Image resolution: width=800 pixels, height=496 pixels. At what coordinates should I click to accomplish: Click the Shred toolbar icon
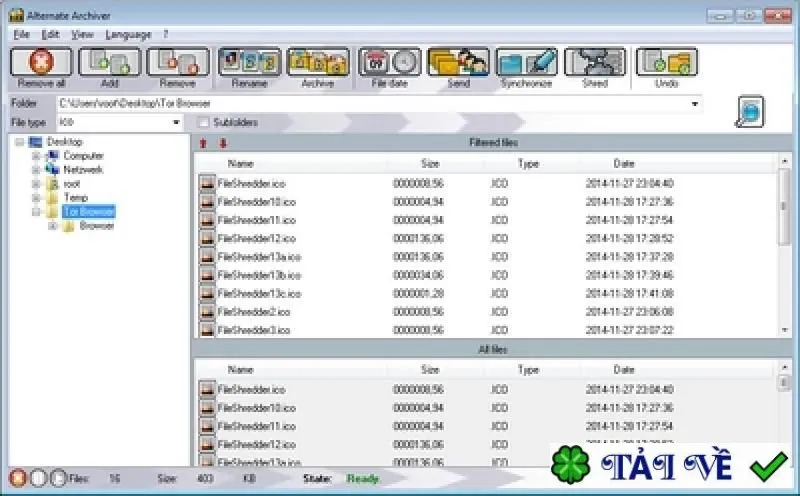pos(595,62)
